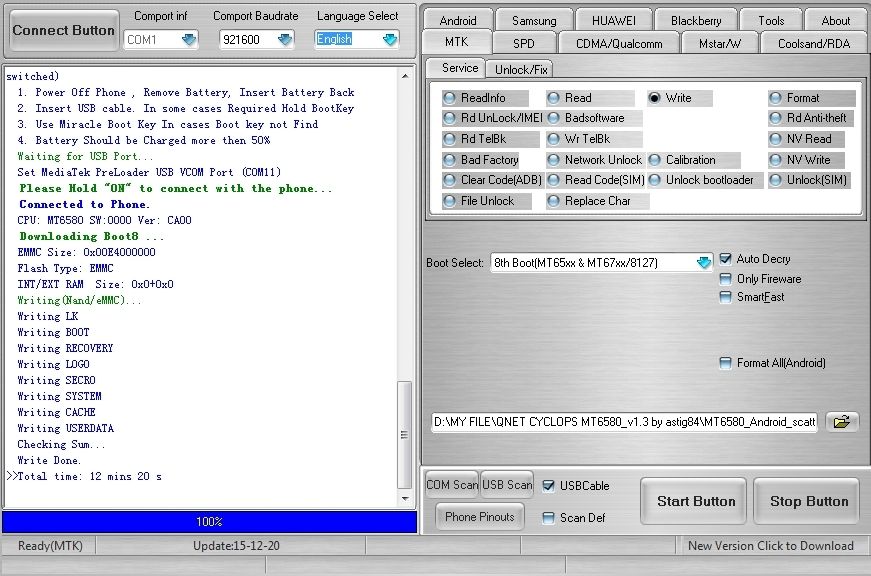The image size is (871, 576).
Task: Switch to the Samsung tab
Action: (534, 20)
